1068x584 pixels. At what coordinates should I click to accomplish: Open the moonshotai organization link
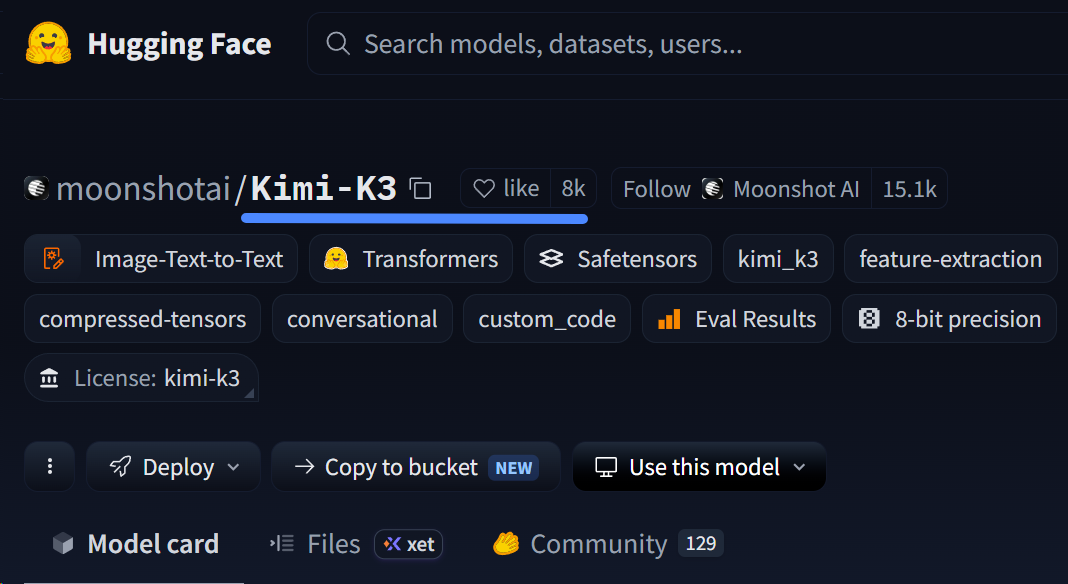(x=143, y=189)
